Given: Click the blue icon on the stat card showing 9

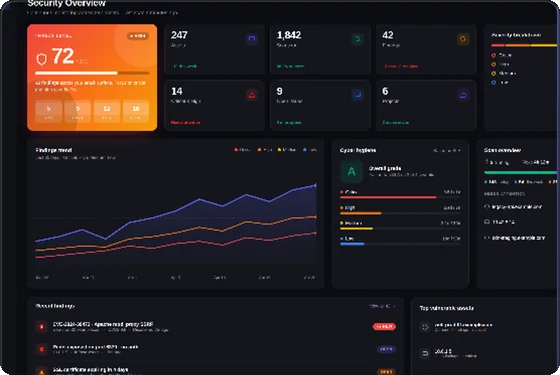Looking at the screenshot, I should [358, 95].
